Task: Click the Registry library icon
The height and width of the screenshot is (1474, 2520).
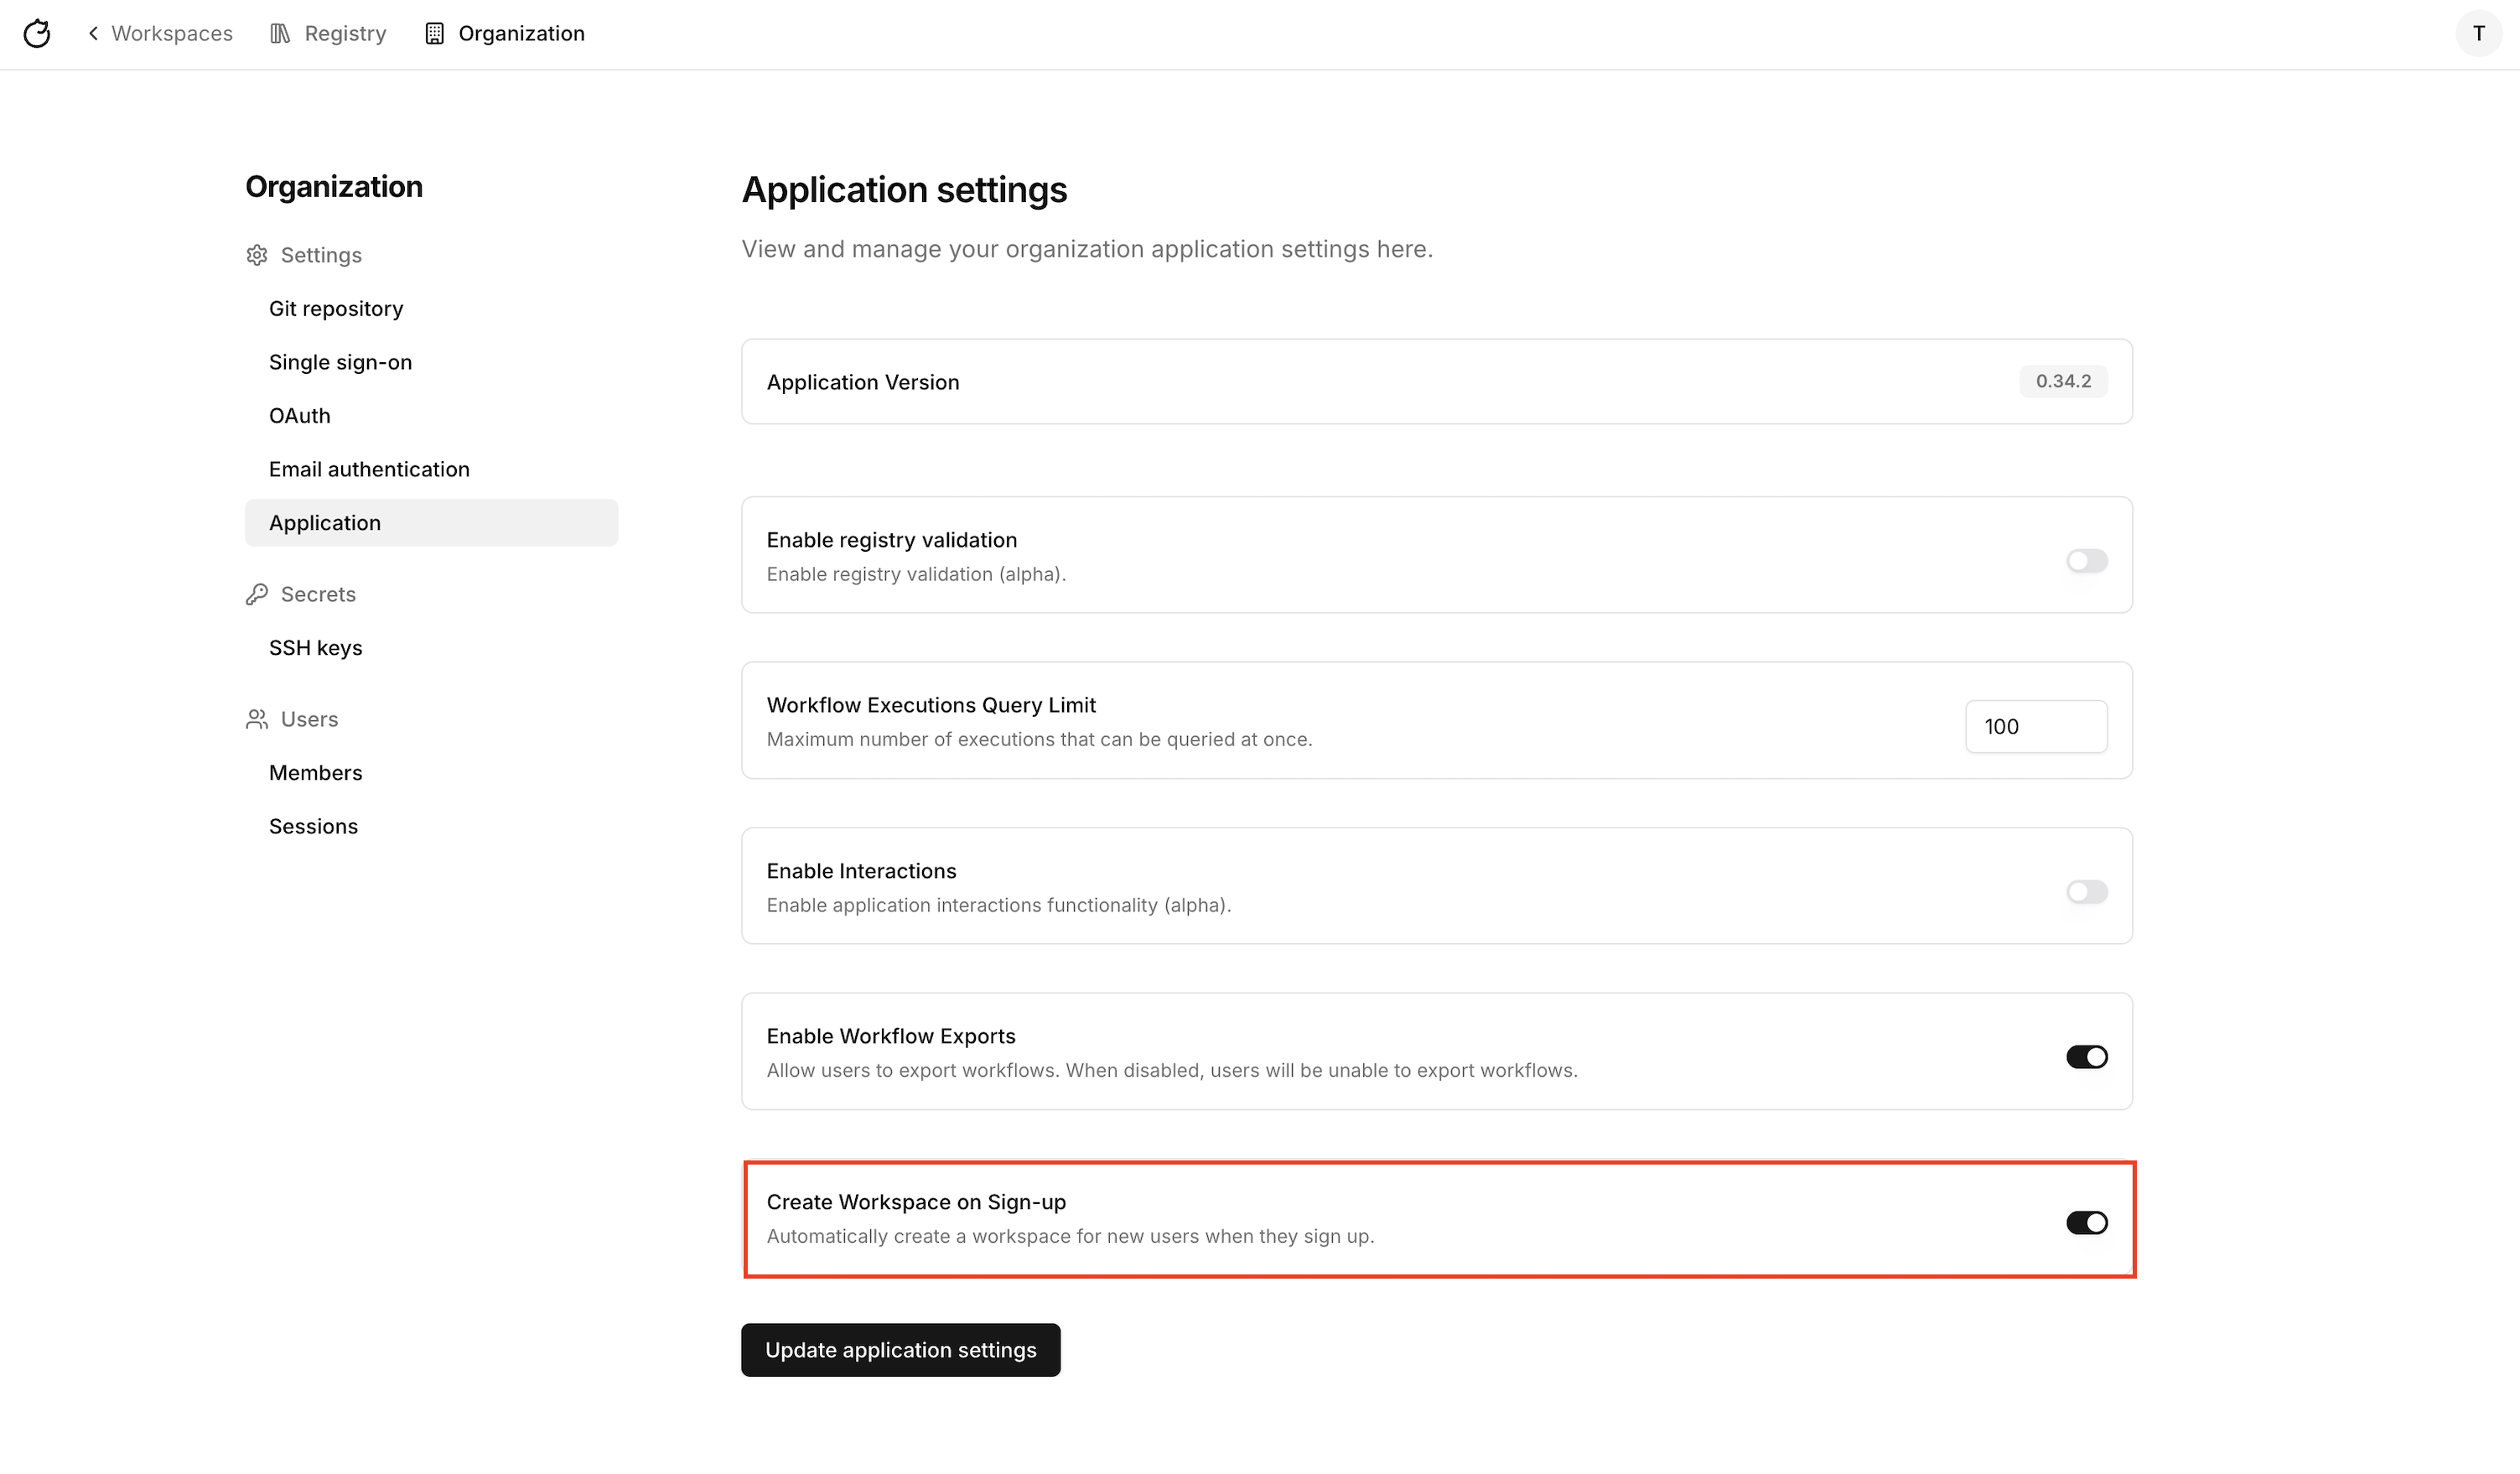Action: [x=280, y=34]
